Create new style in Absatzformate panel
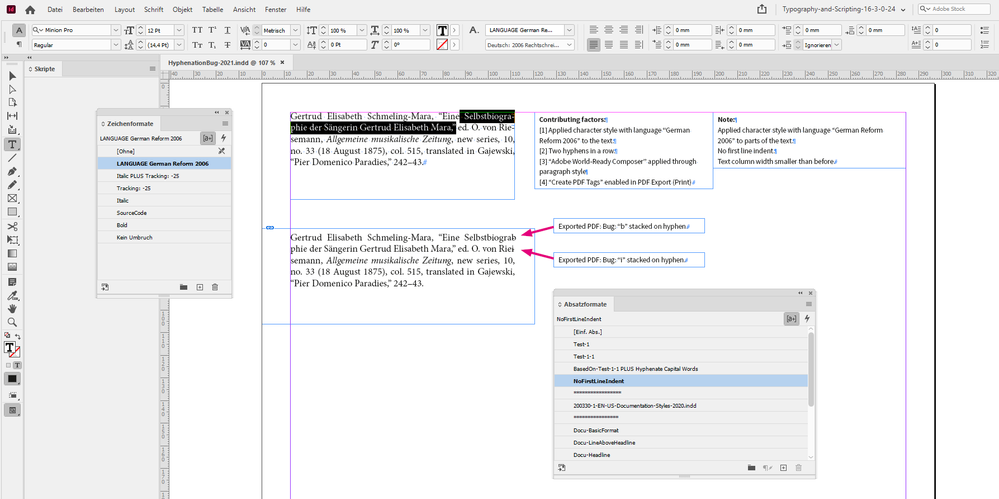999x499 pixels. [783, 467]
